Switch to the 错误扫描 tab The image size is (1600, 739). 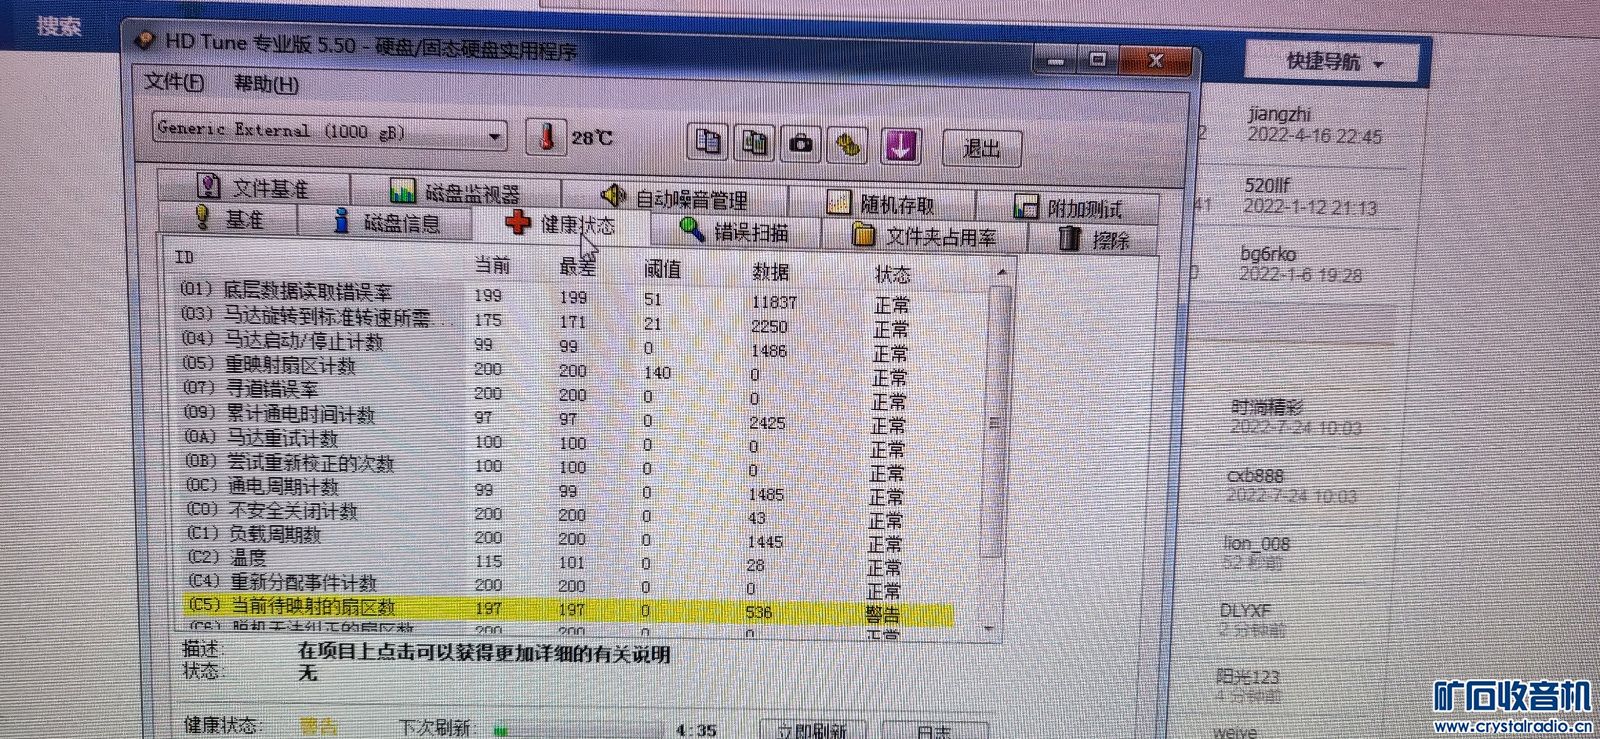pyautogui.click(x=735, y=231)
